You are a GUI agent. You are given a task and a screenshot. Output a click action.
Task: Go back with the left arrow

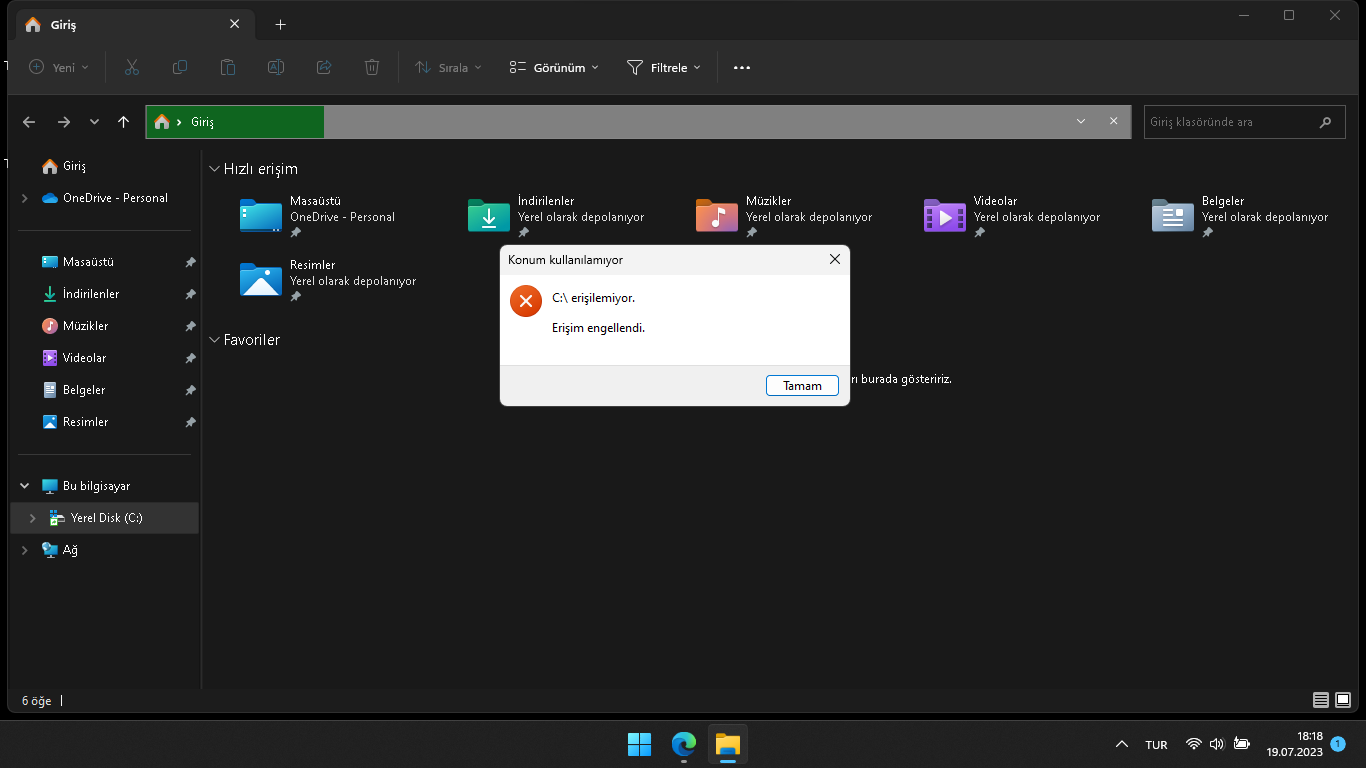29,122
